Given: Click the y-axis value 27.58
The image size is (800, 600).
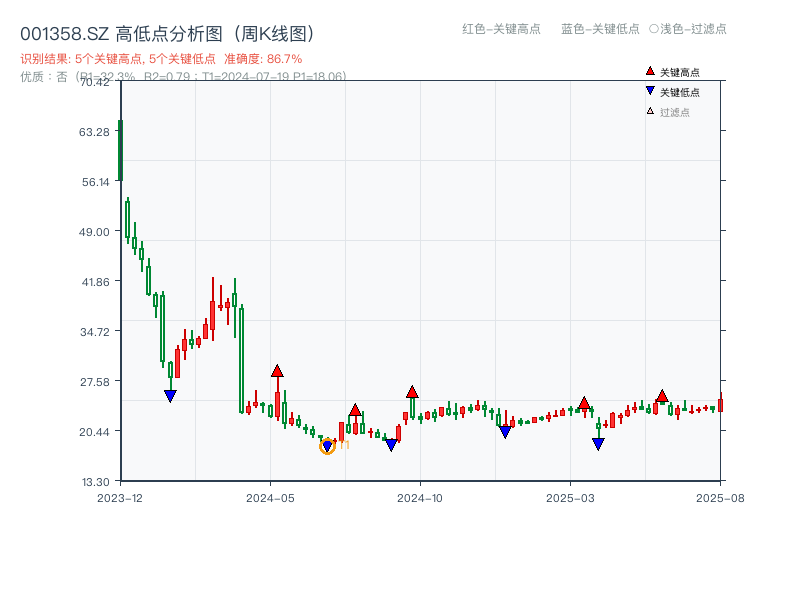Looking at the screenshot, I should pyautogui.click(x=95, y=382).
